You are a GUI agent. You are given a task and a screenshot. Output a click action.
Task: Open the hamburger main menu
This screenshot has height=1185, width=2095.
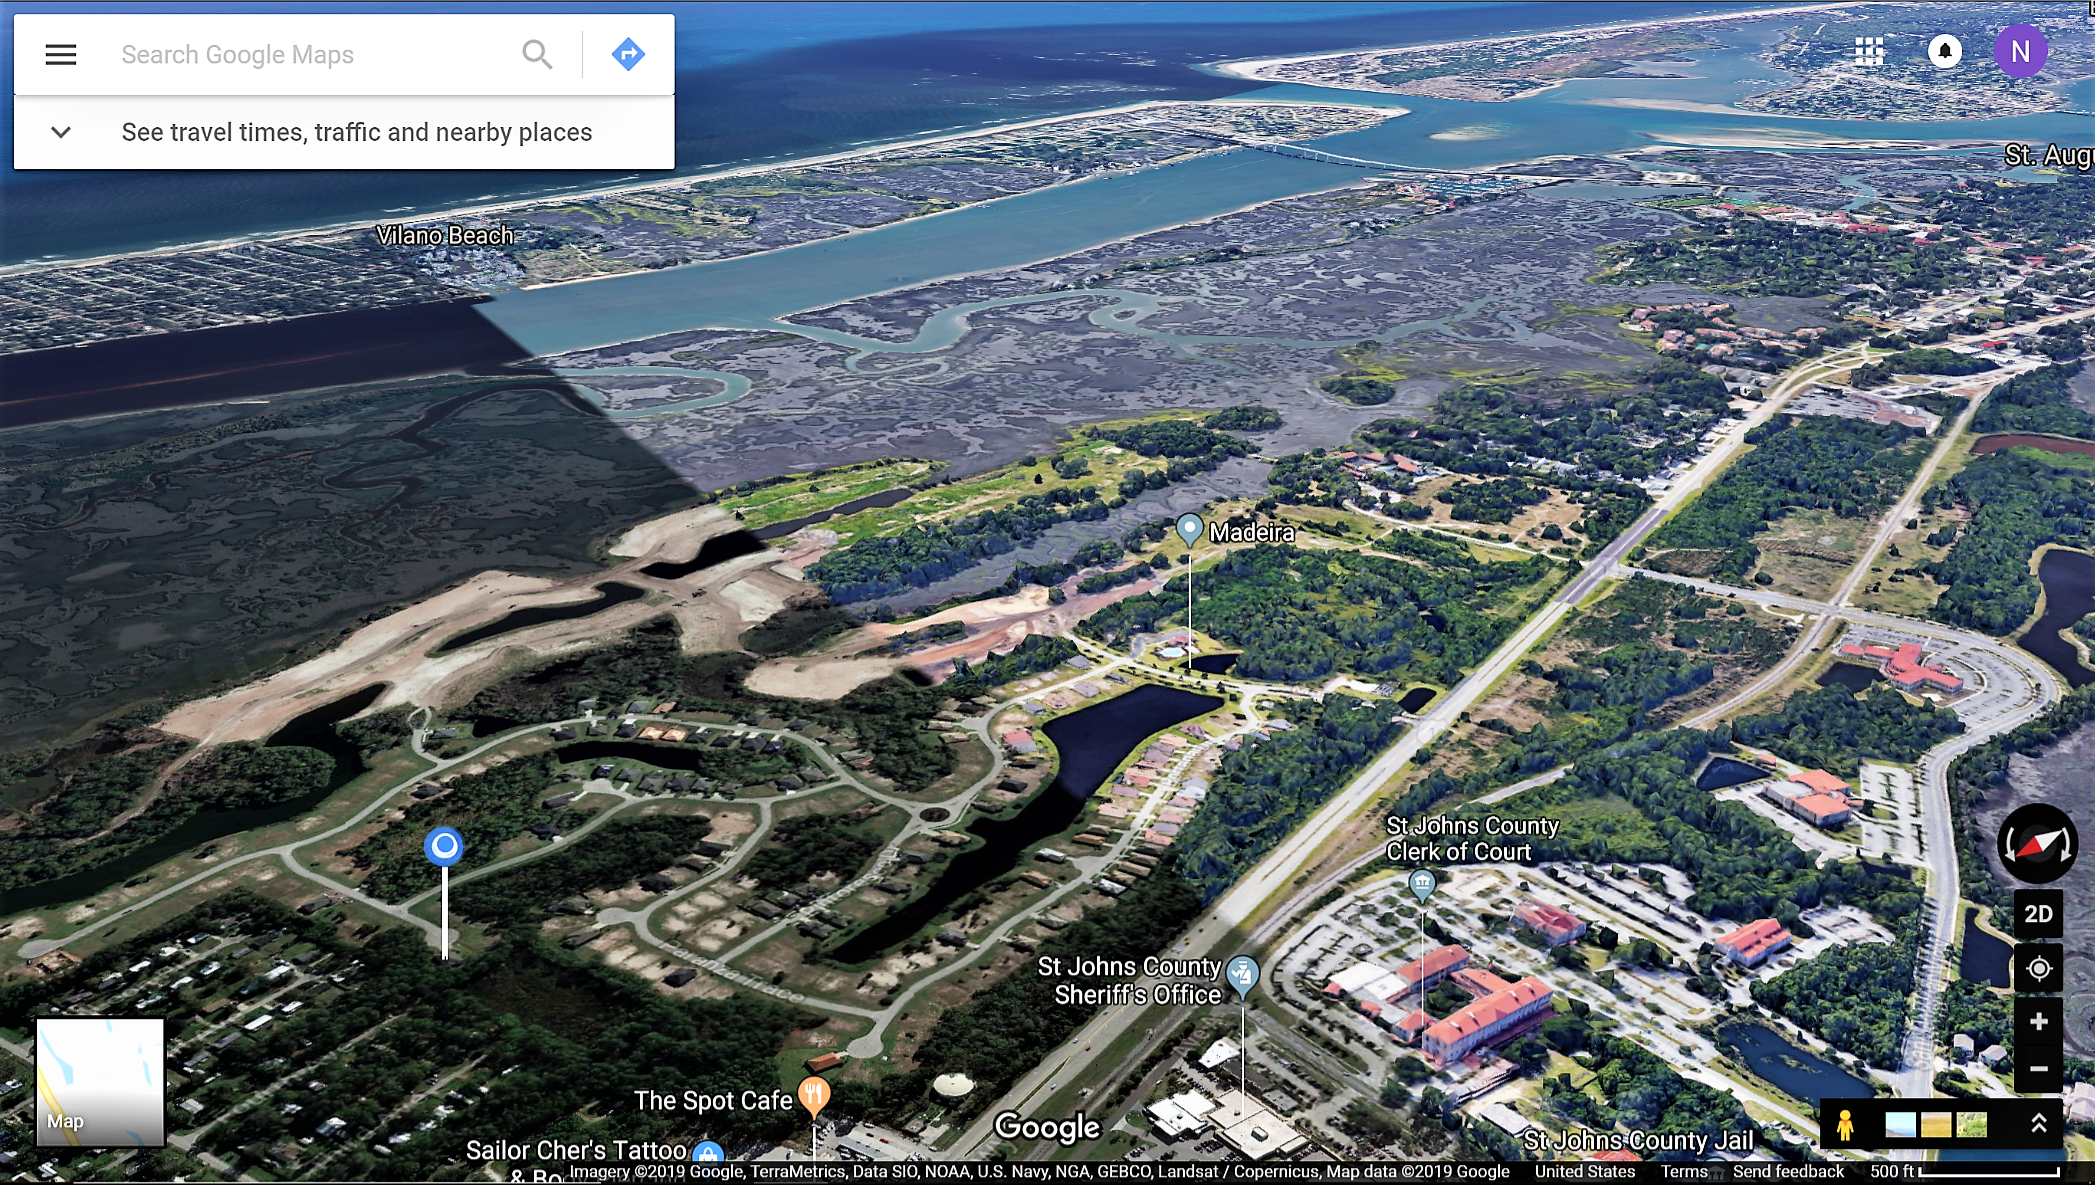pos(61,55)
